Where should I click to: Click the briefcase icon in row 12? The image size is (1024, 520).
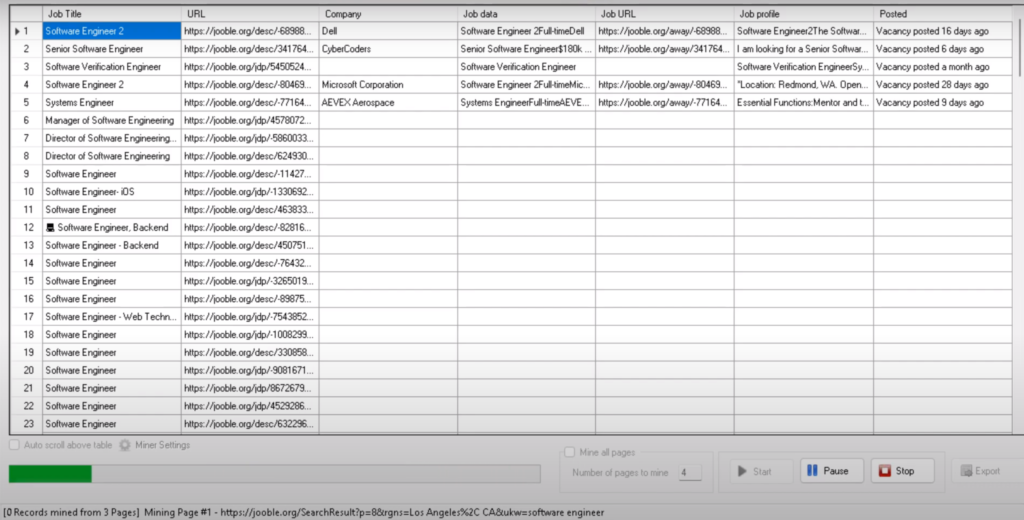[50, 228]
